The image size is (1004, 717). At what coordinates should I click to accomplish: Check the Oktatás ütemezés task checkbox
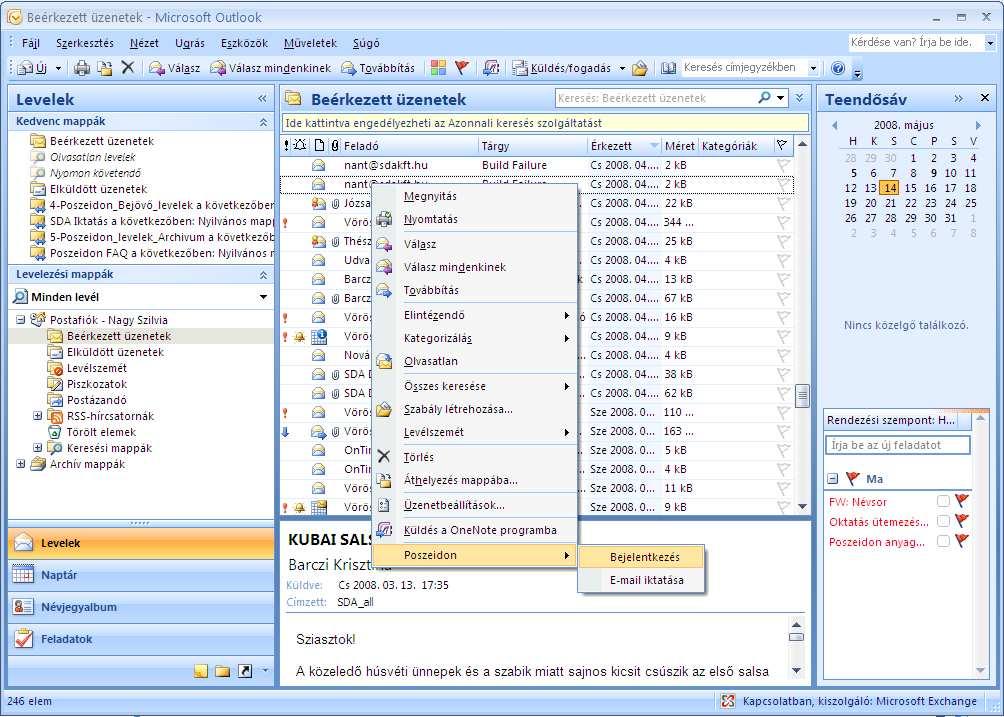(x=943, y=521)
